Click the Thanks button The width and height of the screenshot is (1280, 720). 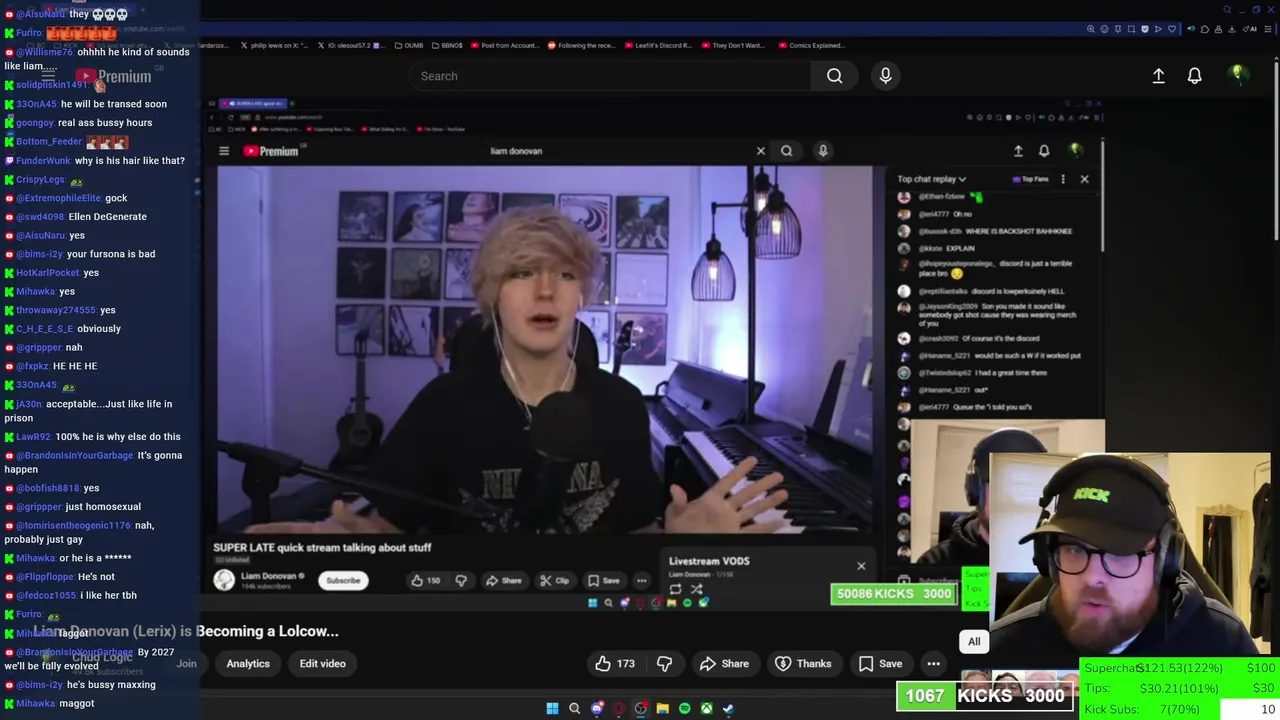click(804, 664)
